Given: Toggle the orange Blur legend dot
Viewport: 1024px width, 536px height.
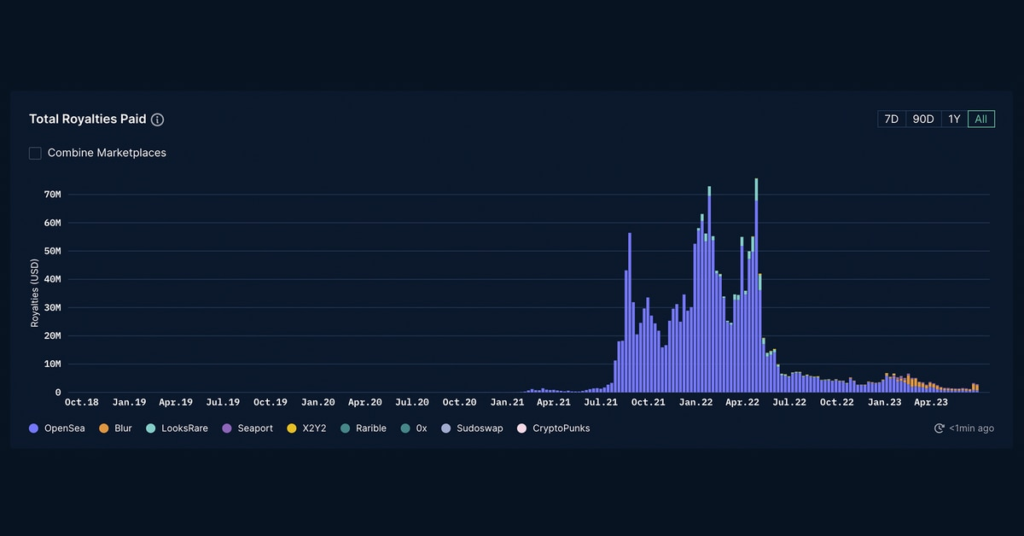Looking at the screenshot, I should (x=104, y=428).
